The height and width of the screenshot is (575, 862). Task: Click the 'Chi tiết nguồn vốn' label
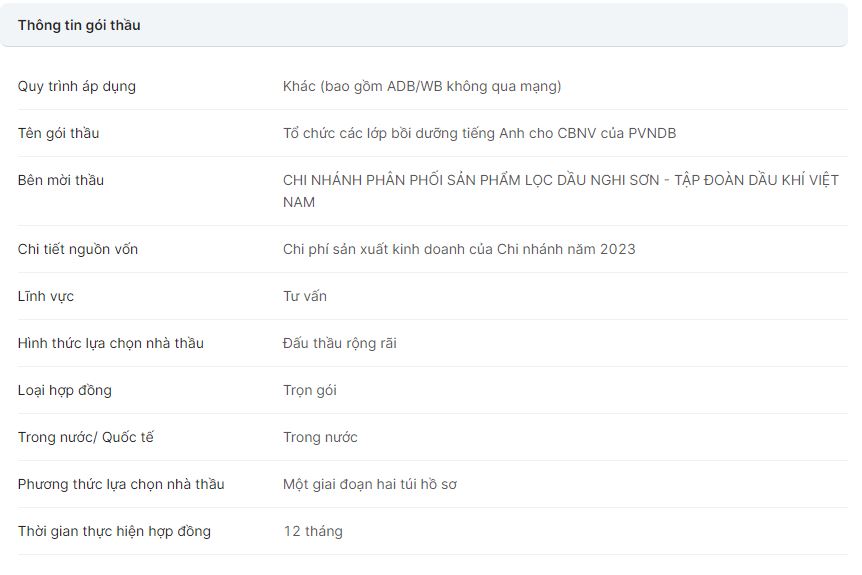coord(78,249)
